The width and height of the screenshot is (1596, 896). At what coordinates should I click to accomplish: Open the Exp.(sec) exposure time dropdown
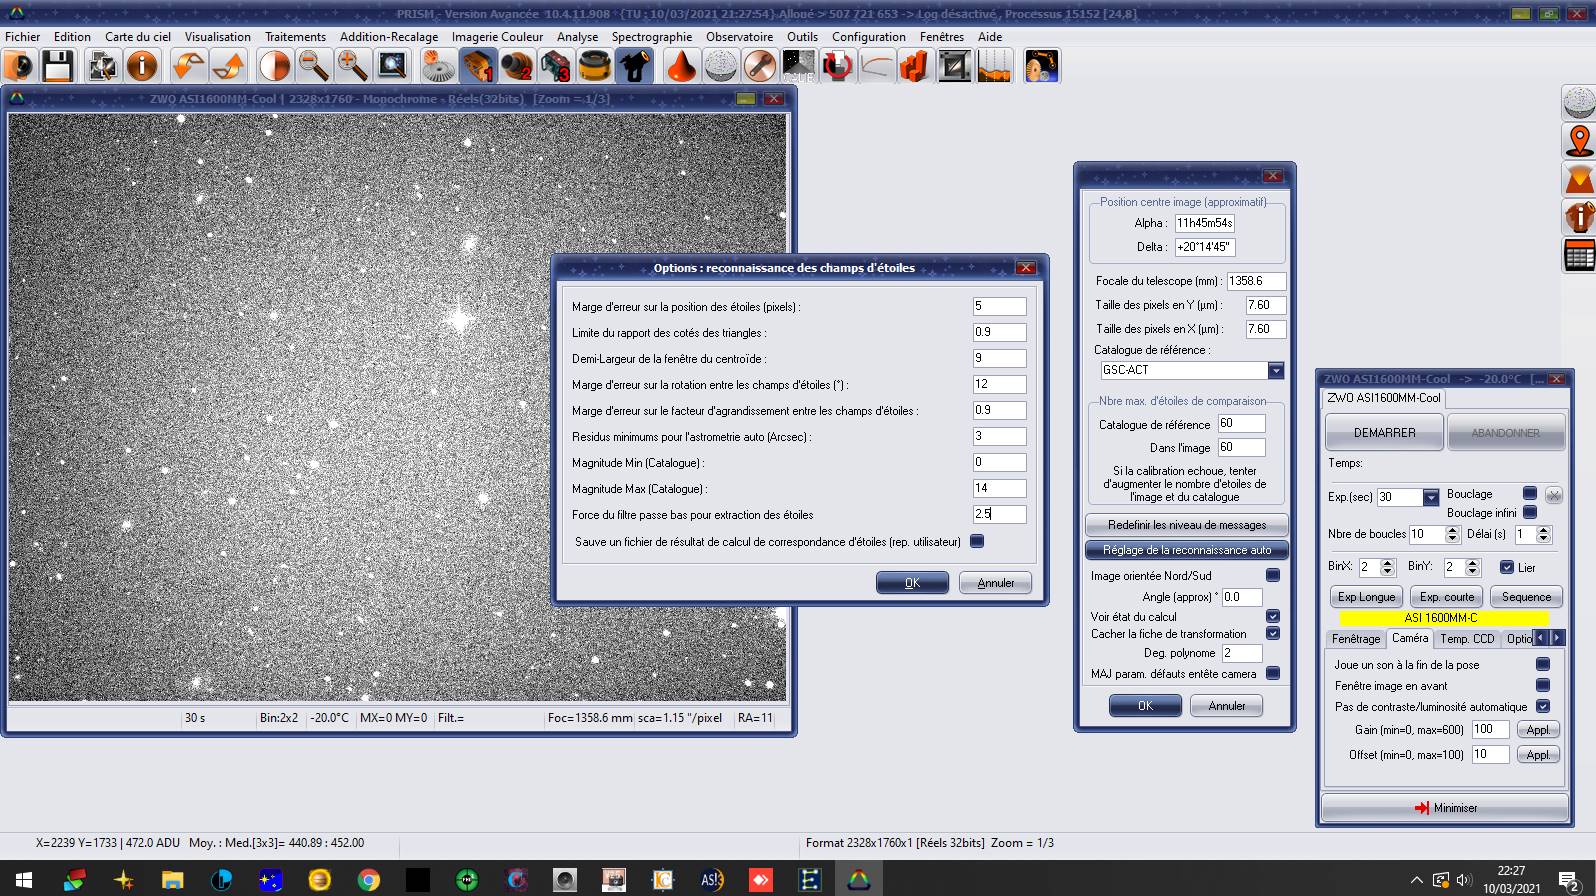pos(1431,497)
